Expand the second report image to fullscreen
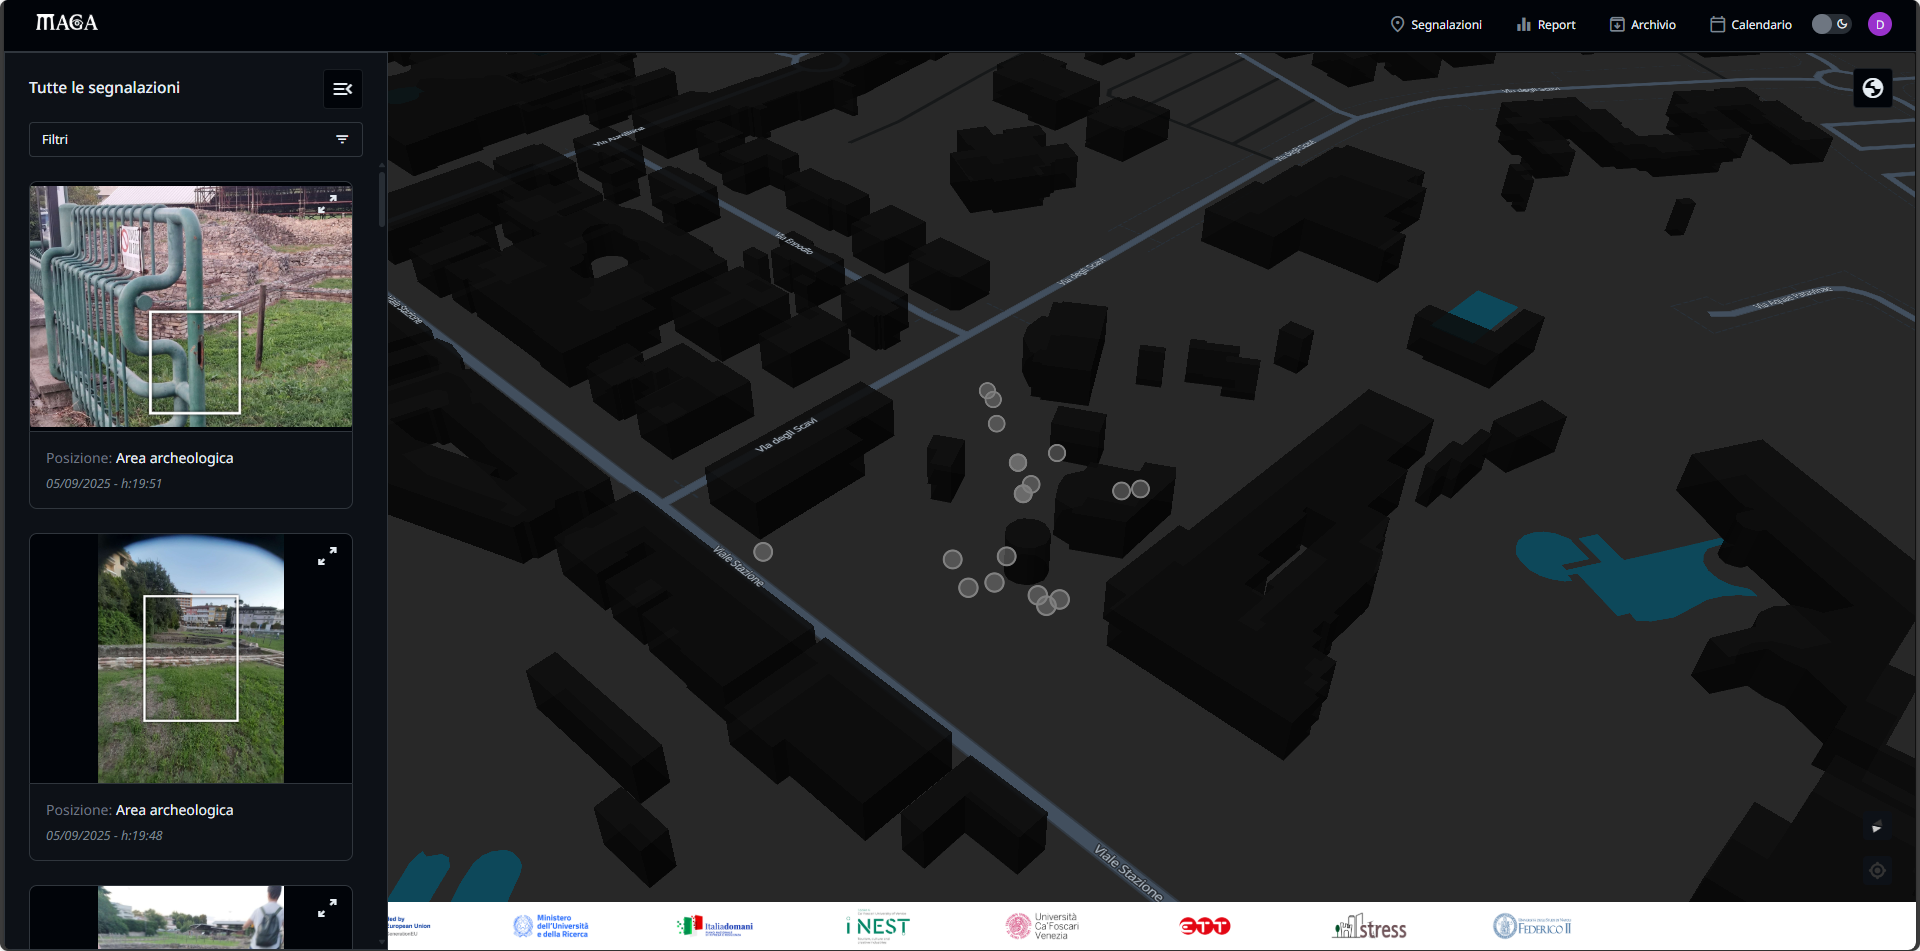1920x951 pixels. [328, 554]
